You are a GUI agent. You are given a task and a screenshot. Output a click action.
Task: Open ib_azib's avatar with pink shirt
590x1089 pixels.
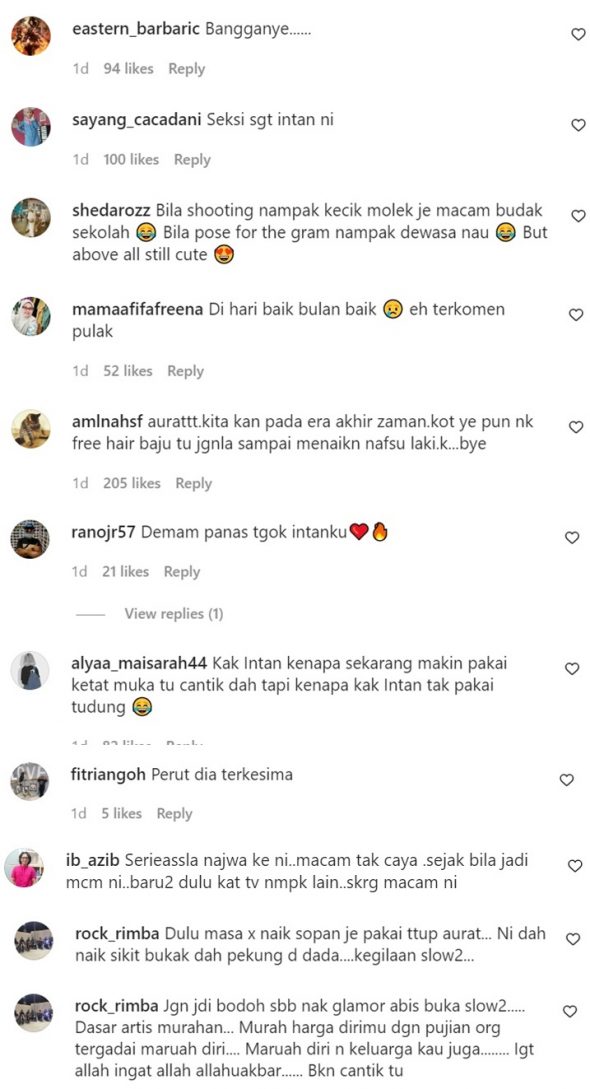(24, 867)
